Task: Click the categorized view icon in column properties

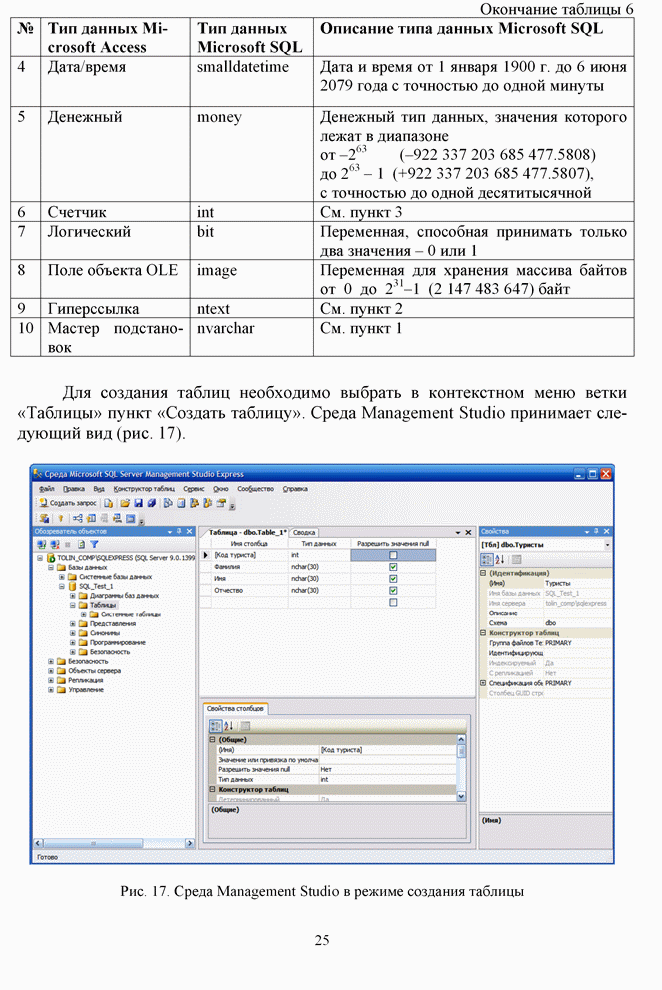Action: coord(213,725)
